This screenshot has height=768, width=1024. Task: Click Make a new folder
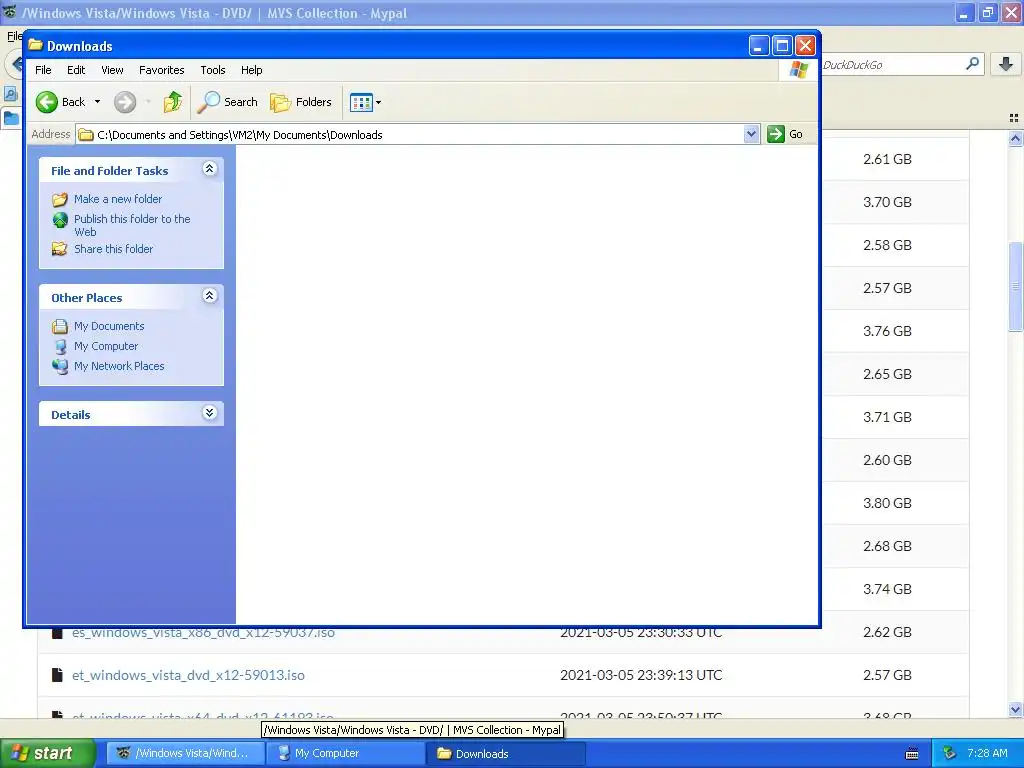click(x=118, y=199)
